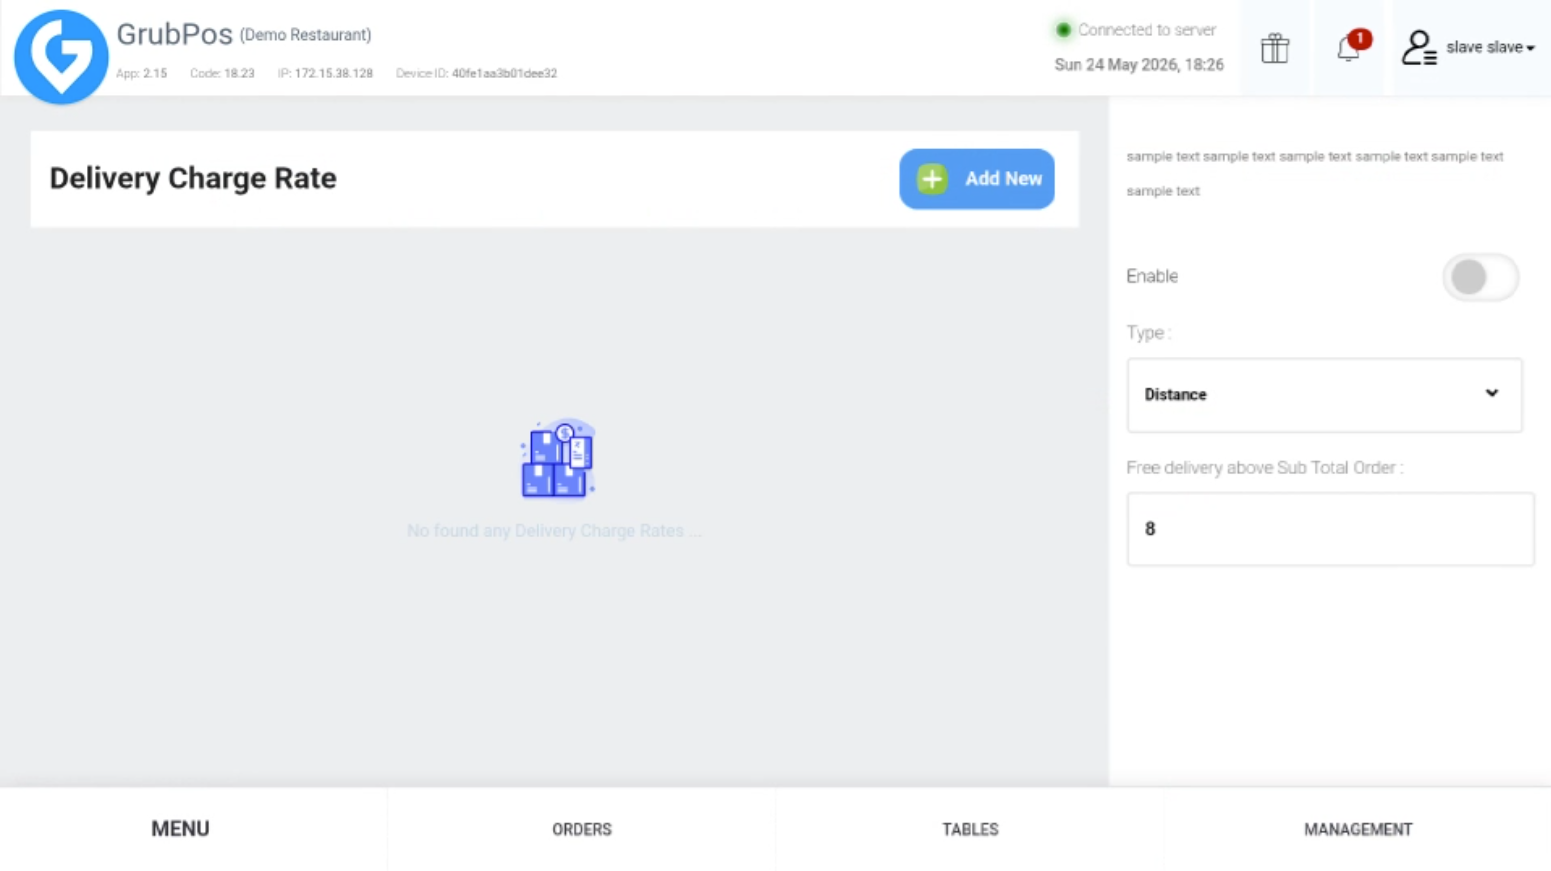This screenshot has height=871, width=1551.
Task: Click the GrubPos logo icon
Action: click(x=61, y=57)
